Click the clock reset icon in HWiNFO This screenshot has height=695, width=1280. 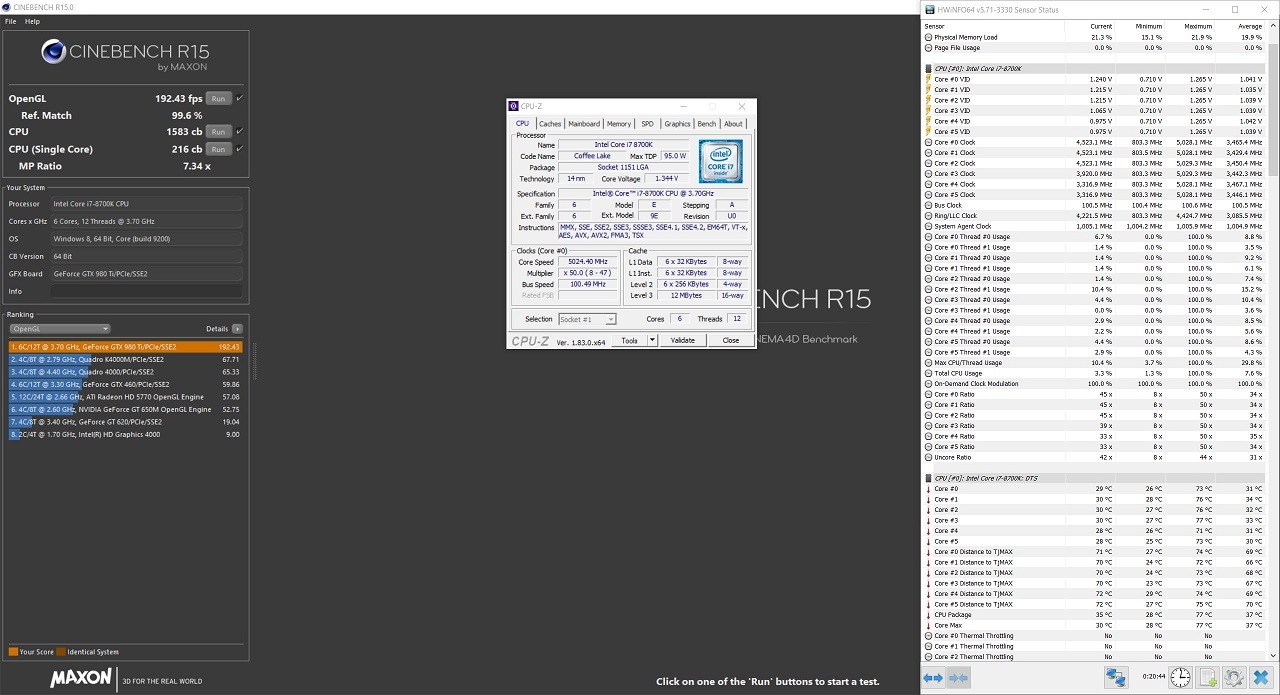click(1181, 678)
